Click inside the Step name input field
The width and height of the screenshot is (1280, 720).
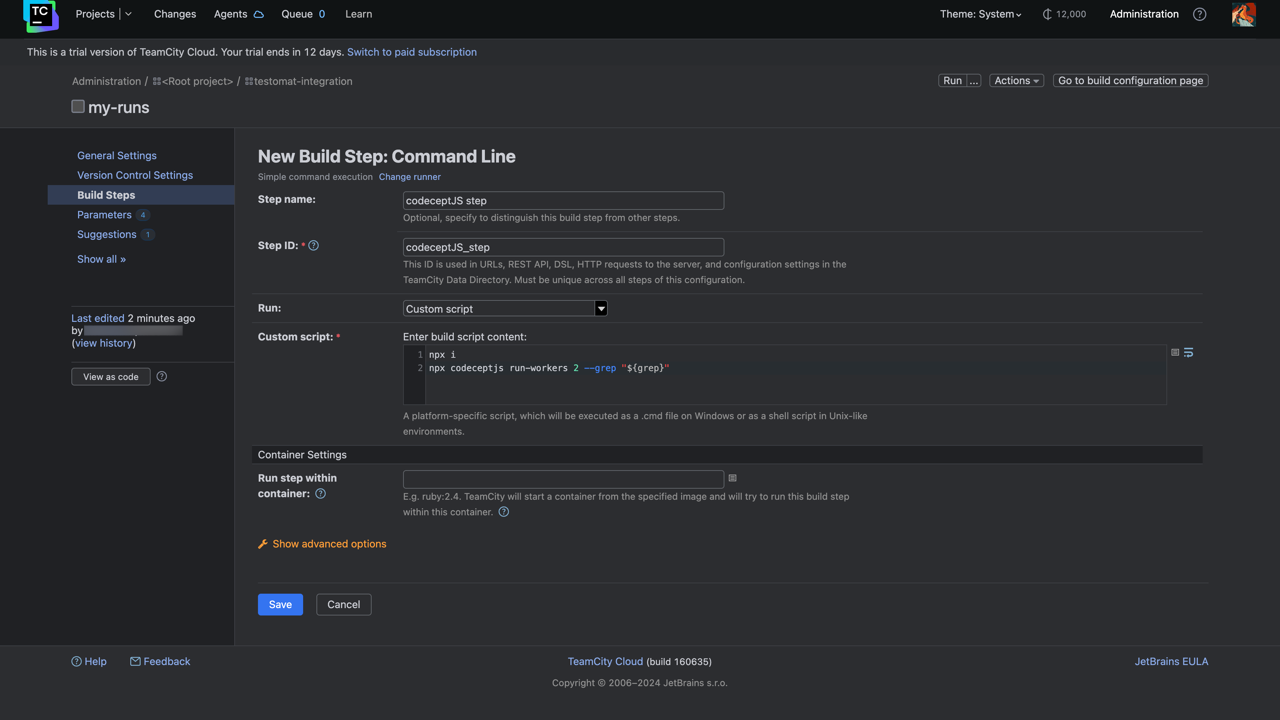(562, 200)
